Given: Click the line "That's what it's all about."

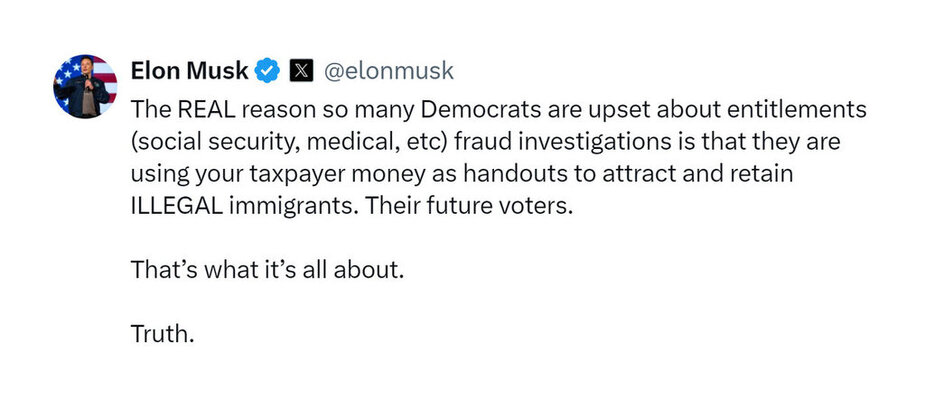Looking at the screenshot, I should (267, 270).
